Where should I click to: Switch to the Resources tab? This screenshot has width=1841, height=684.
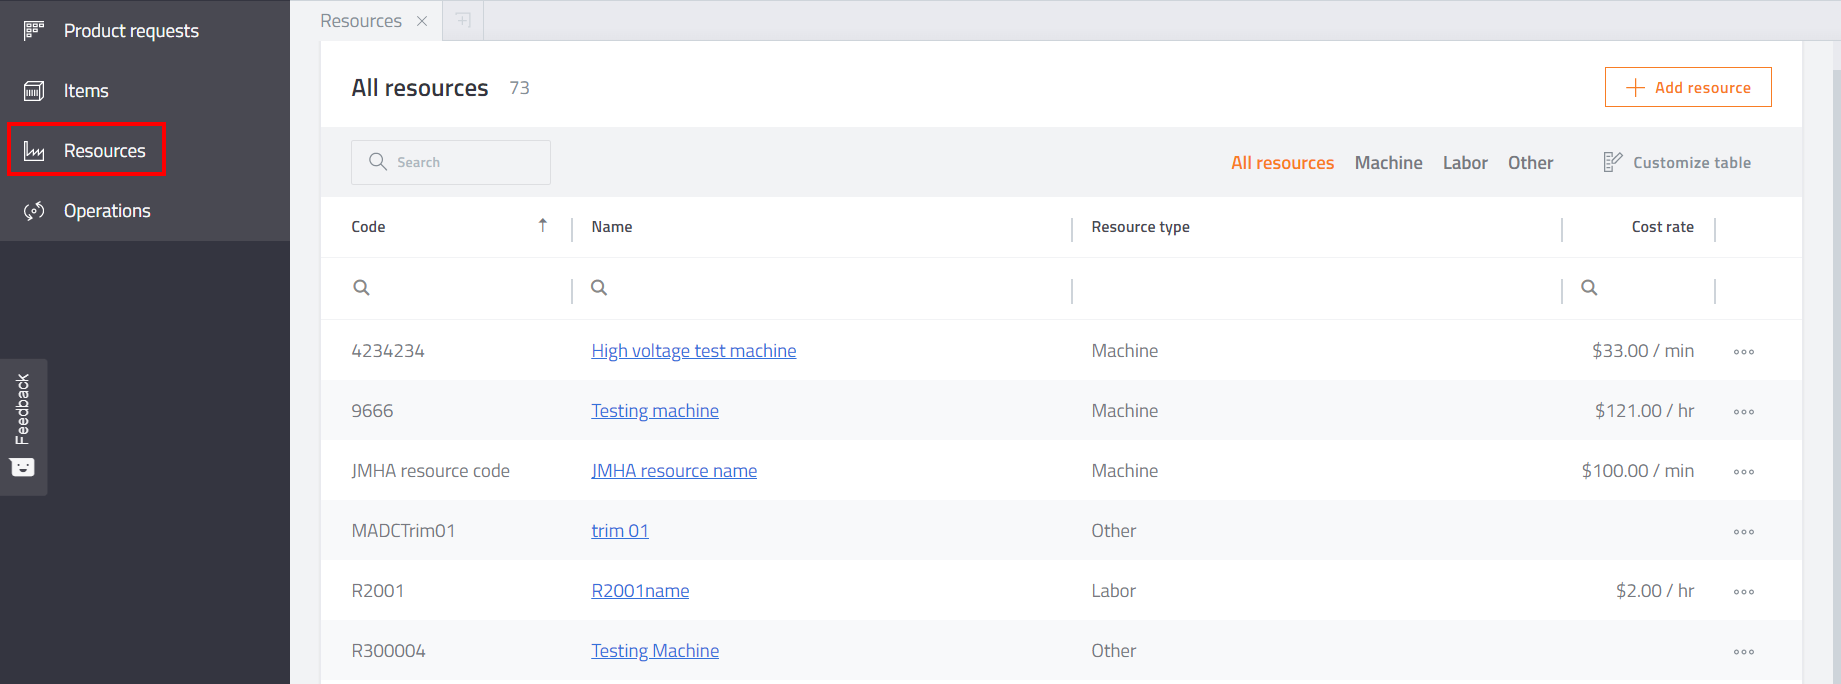tap(361, 21)
